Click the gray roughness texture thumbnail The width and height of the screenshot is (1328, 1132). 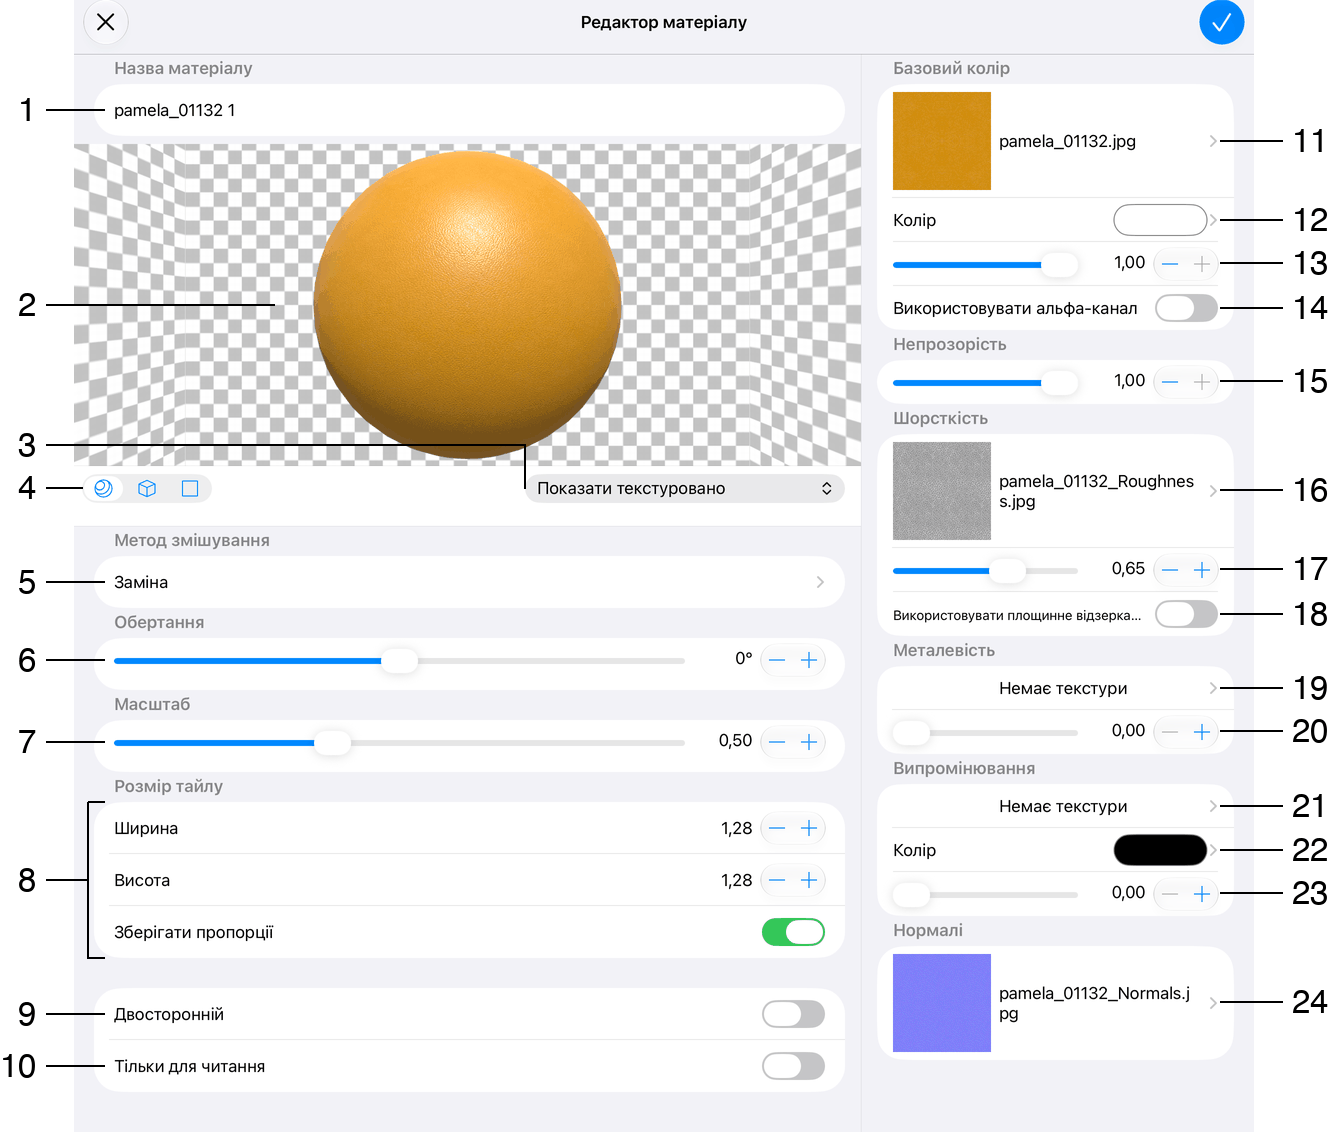pos(942,491)
